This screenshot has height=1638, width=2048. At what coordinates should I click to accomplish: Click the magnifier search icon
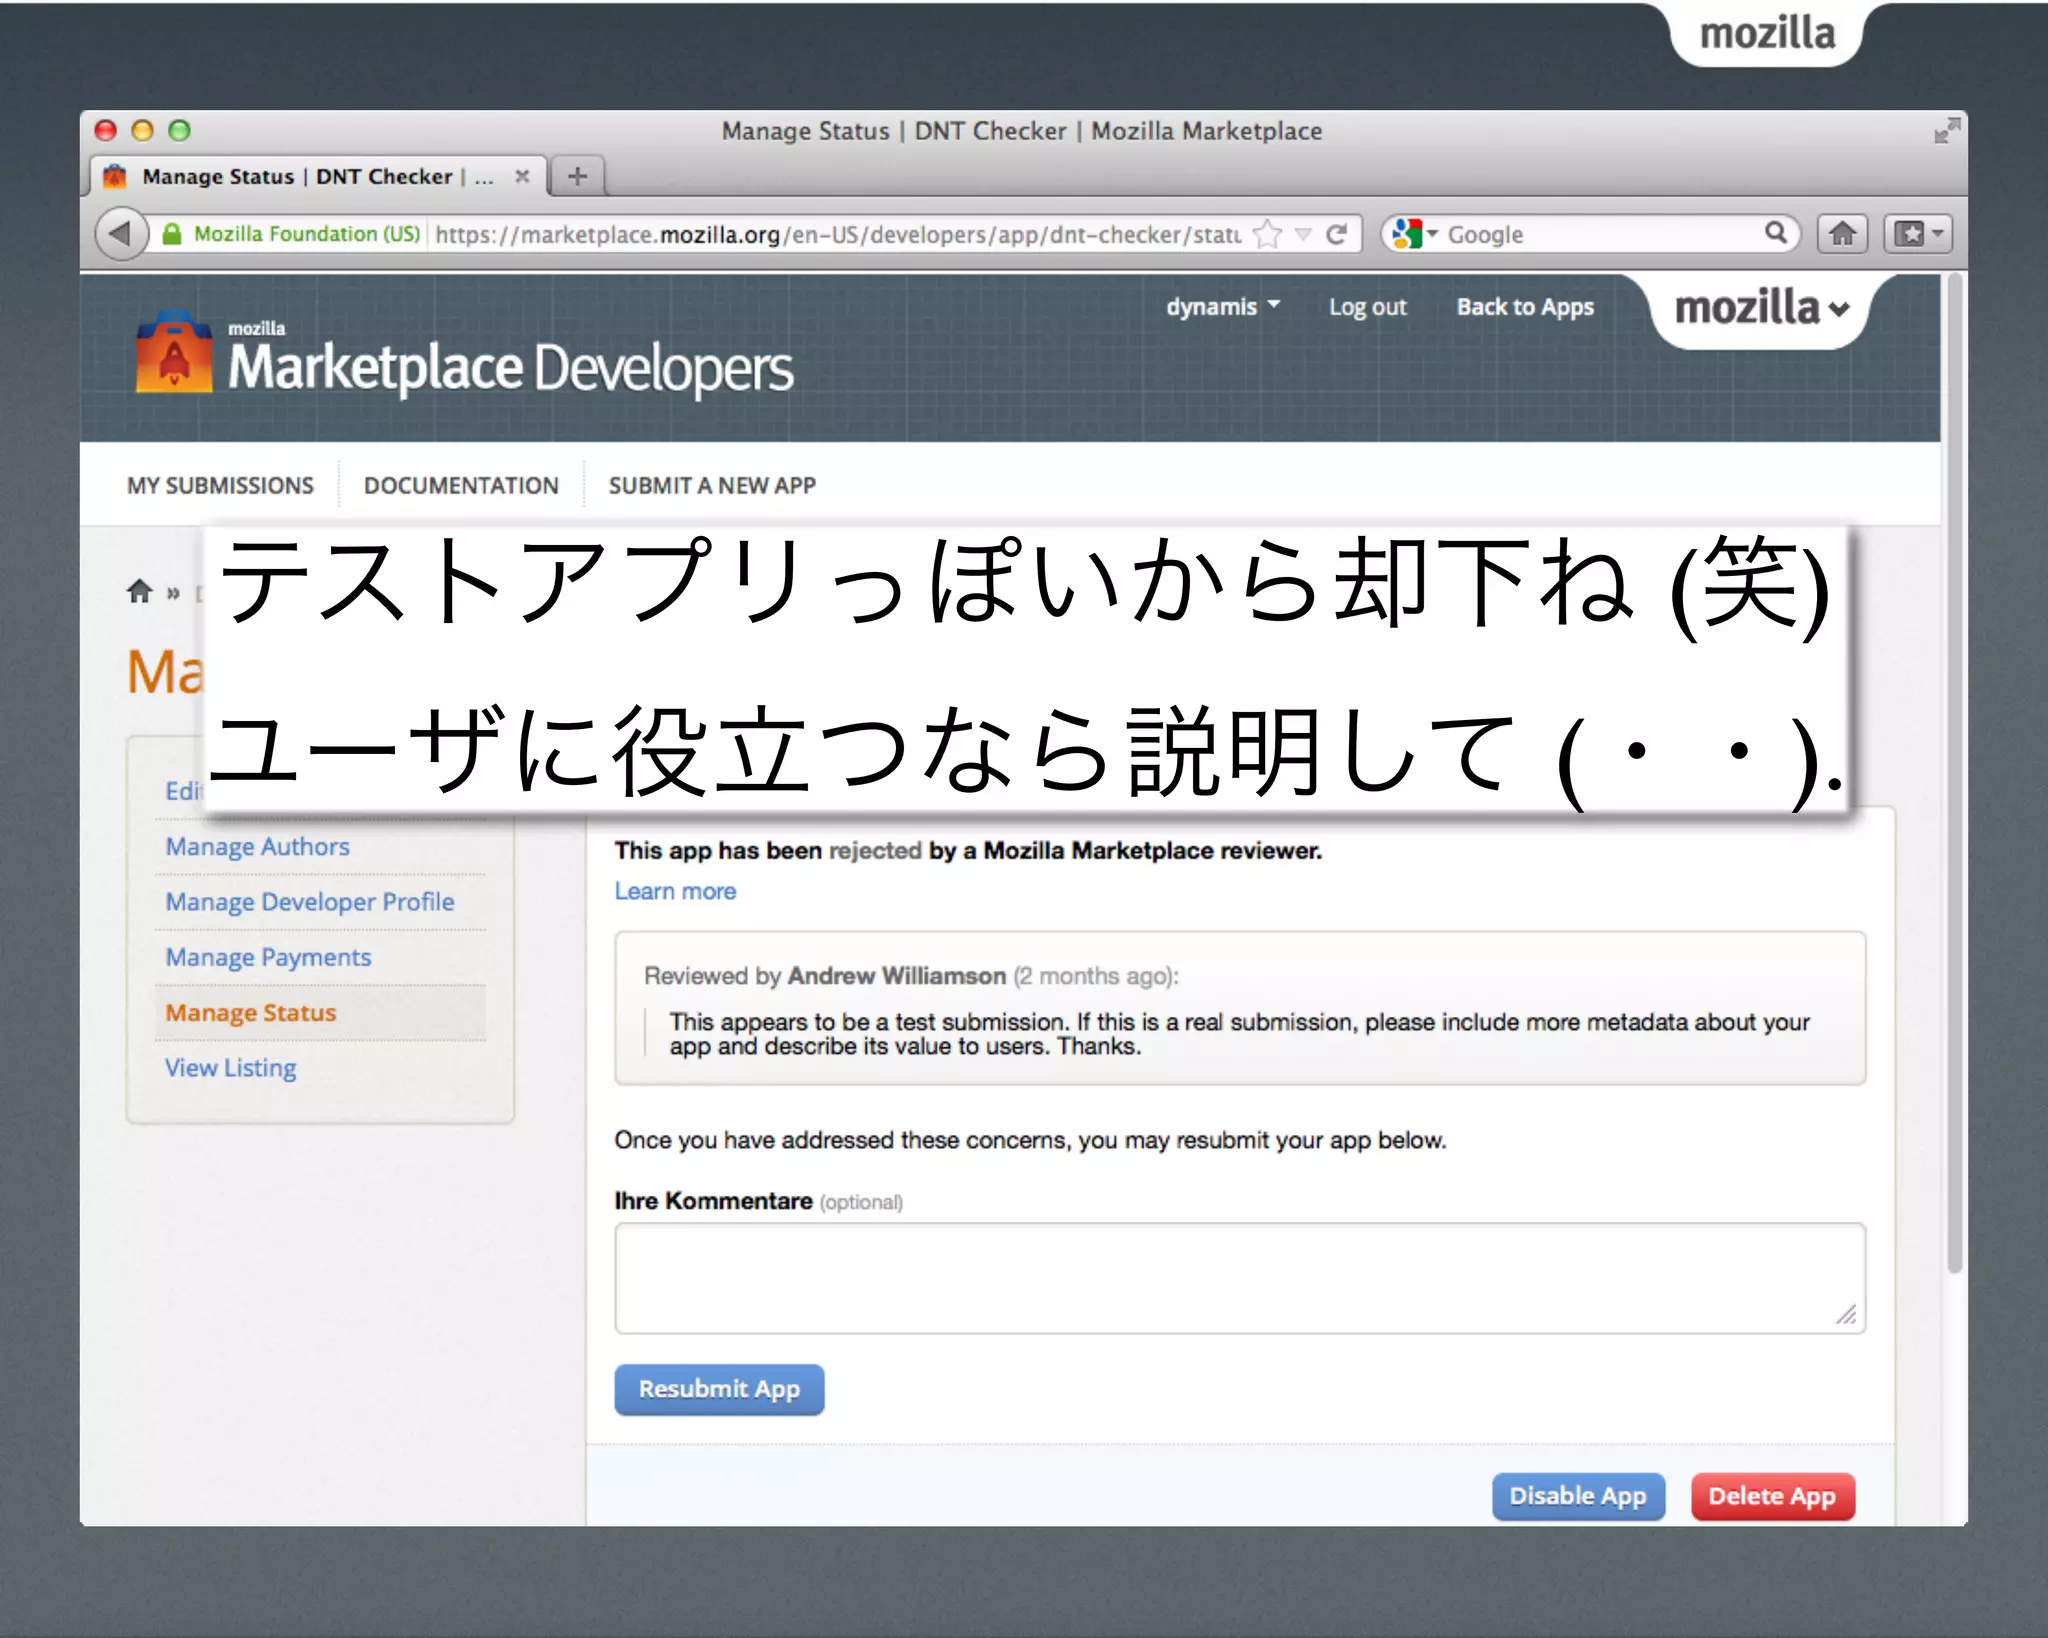click(1775, 233)
